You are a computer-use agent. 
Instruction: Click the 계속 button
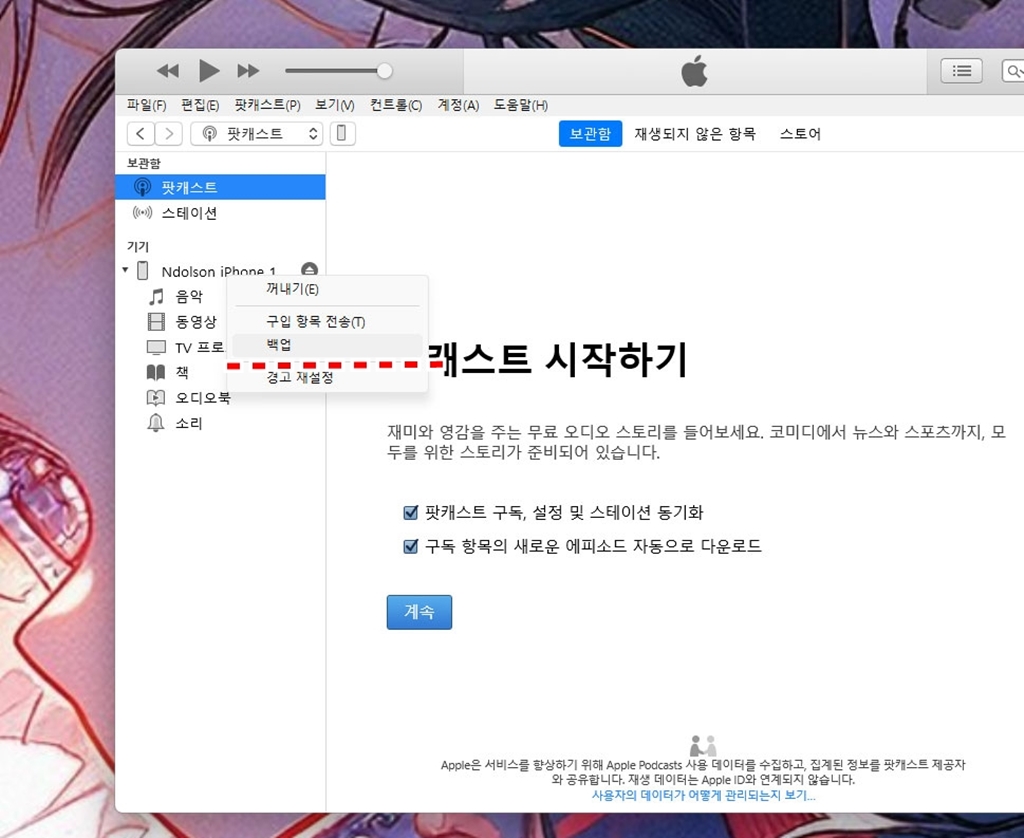[419, 612]
